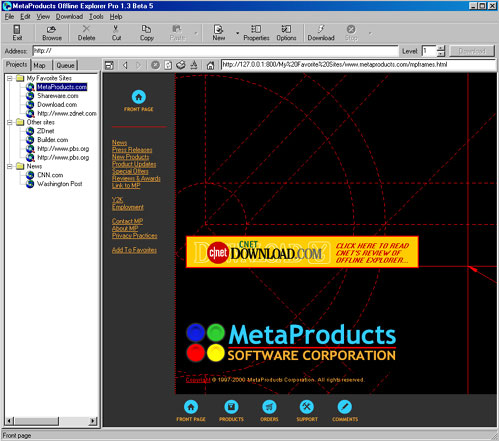Select MetaProducts.com project

click(62, 87)
